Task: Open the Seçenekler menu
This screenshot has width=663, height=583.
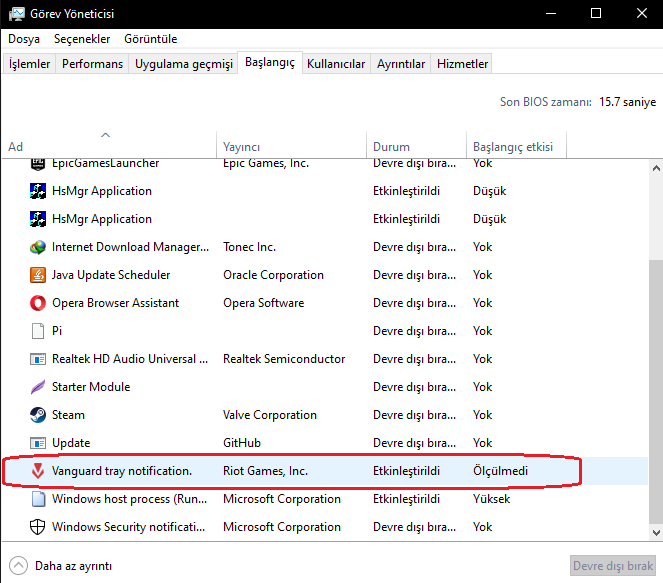Action: [82, 39]
